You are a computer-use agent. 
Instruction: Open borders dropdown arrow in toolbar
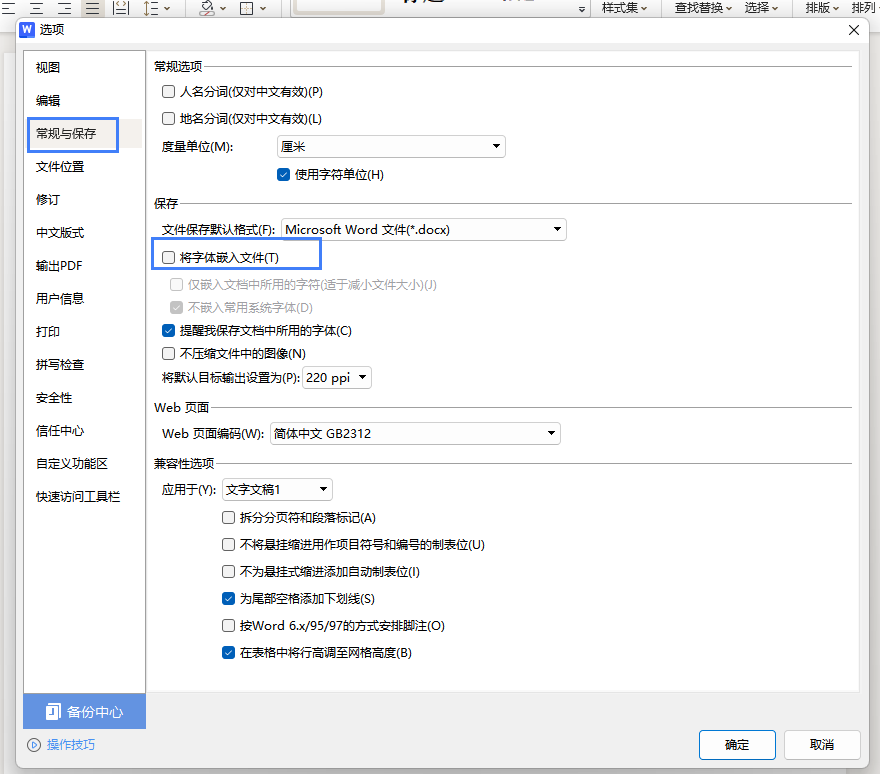point(263,8)
